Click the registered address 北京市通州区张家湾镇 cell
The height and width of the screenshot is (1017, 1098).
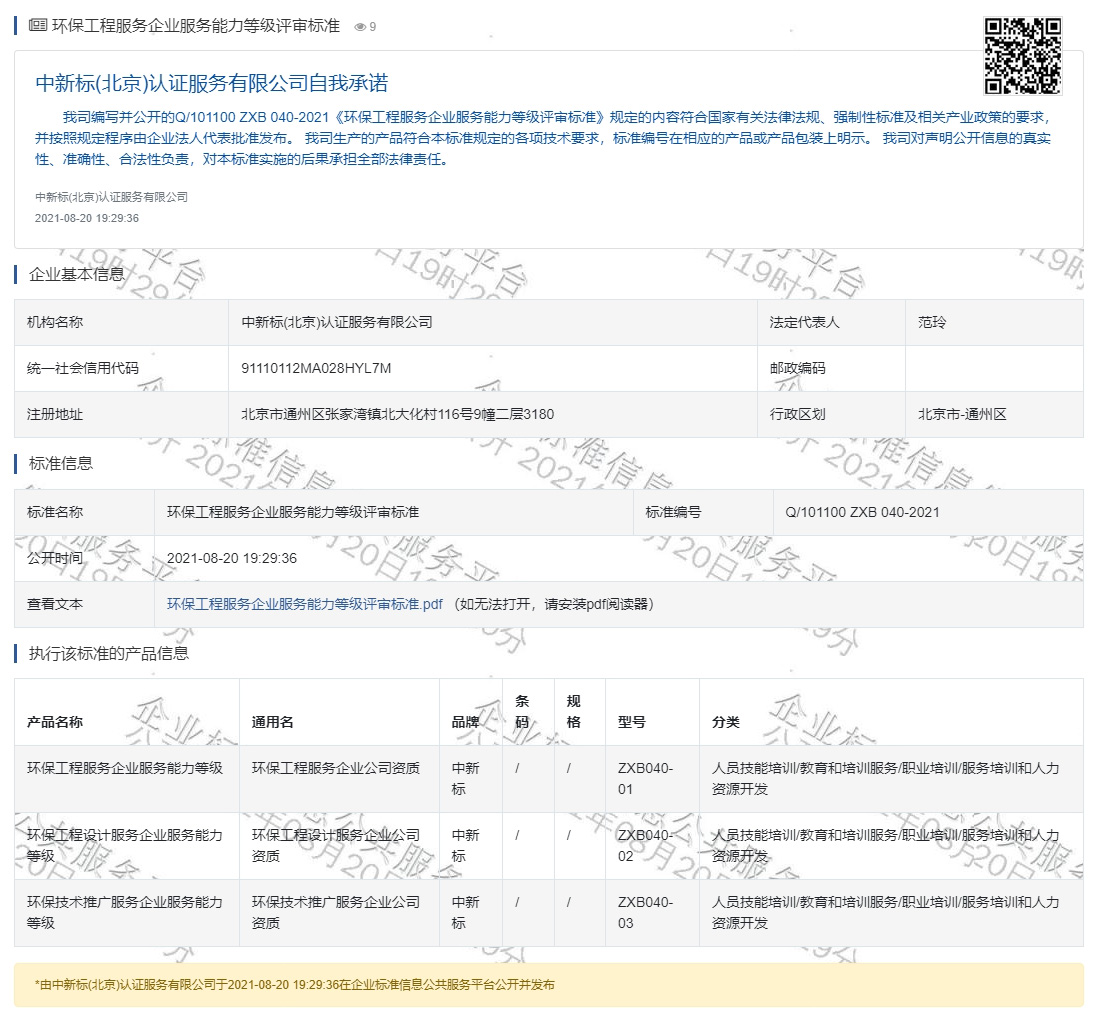492,415
